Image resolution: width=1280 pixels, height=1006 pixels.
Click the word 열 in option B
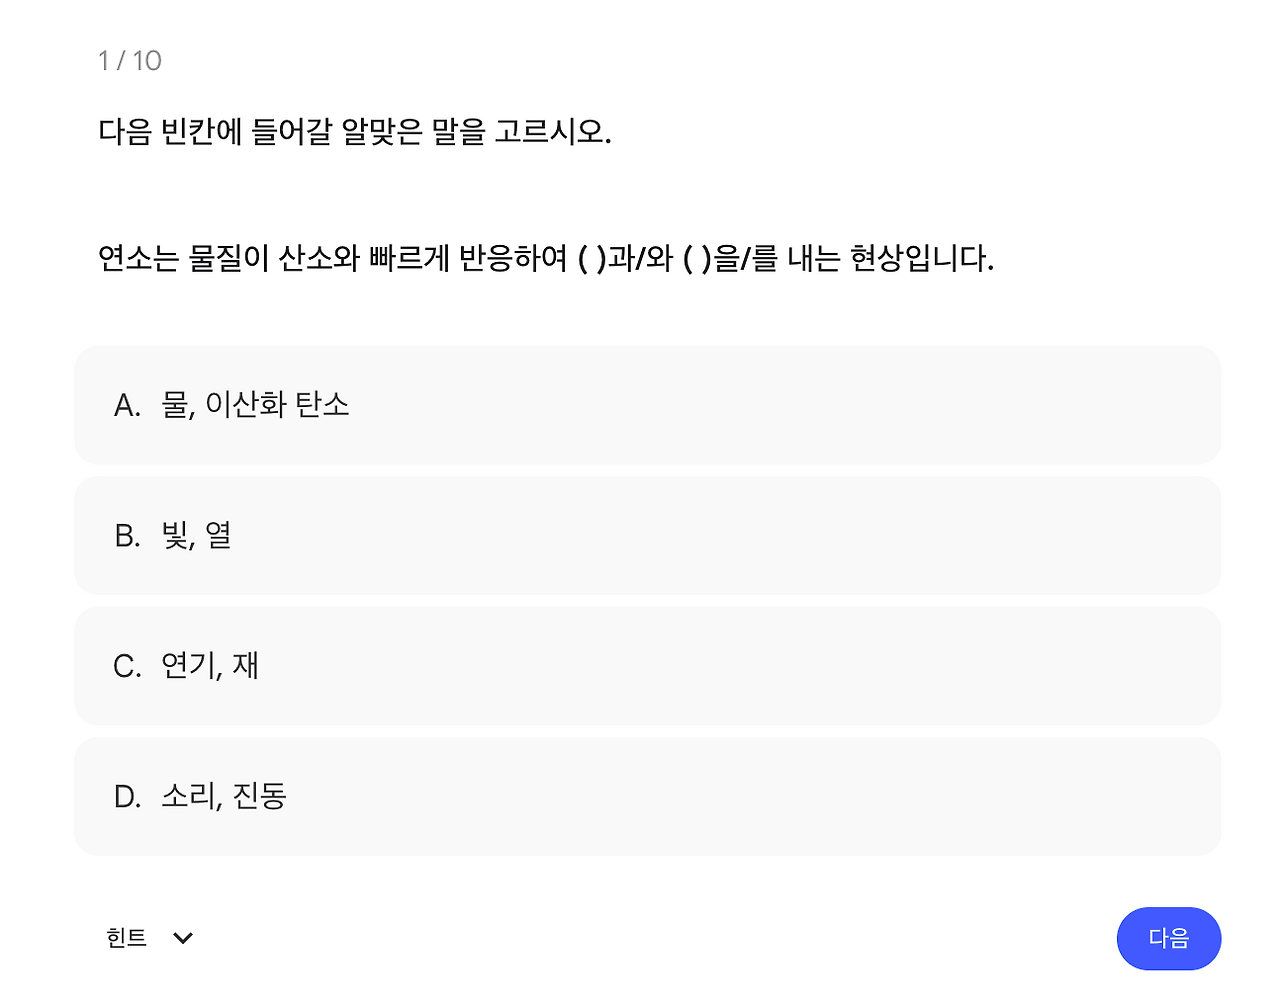219,536
